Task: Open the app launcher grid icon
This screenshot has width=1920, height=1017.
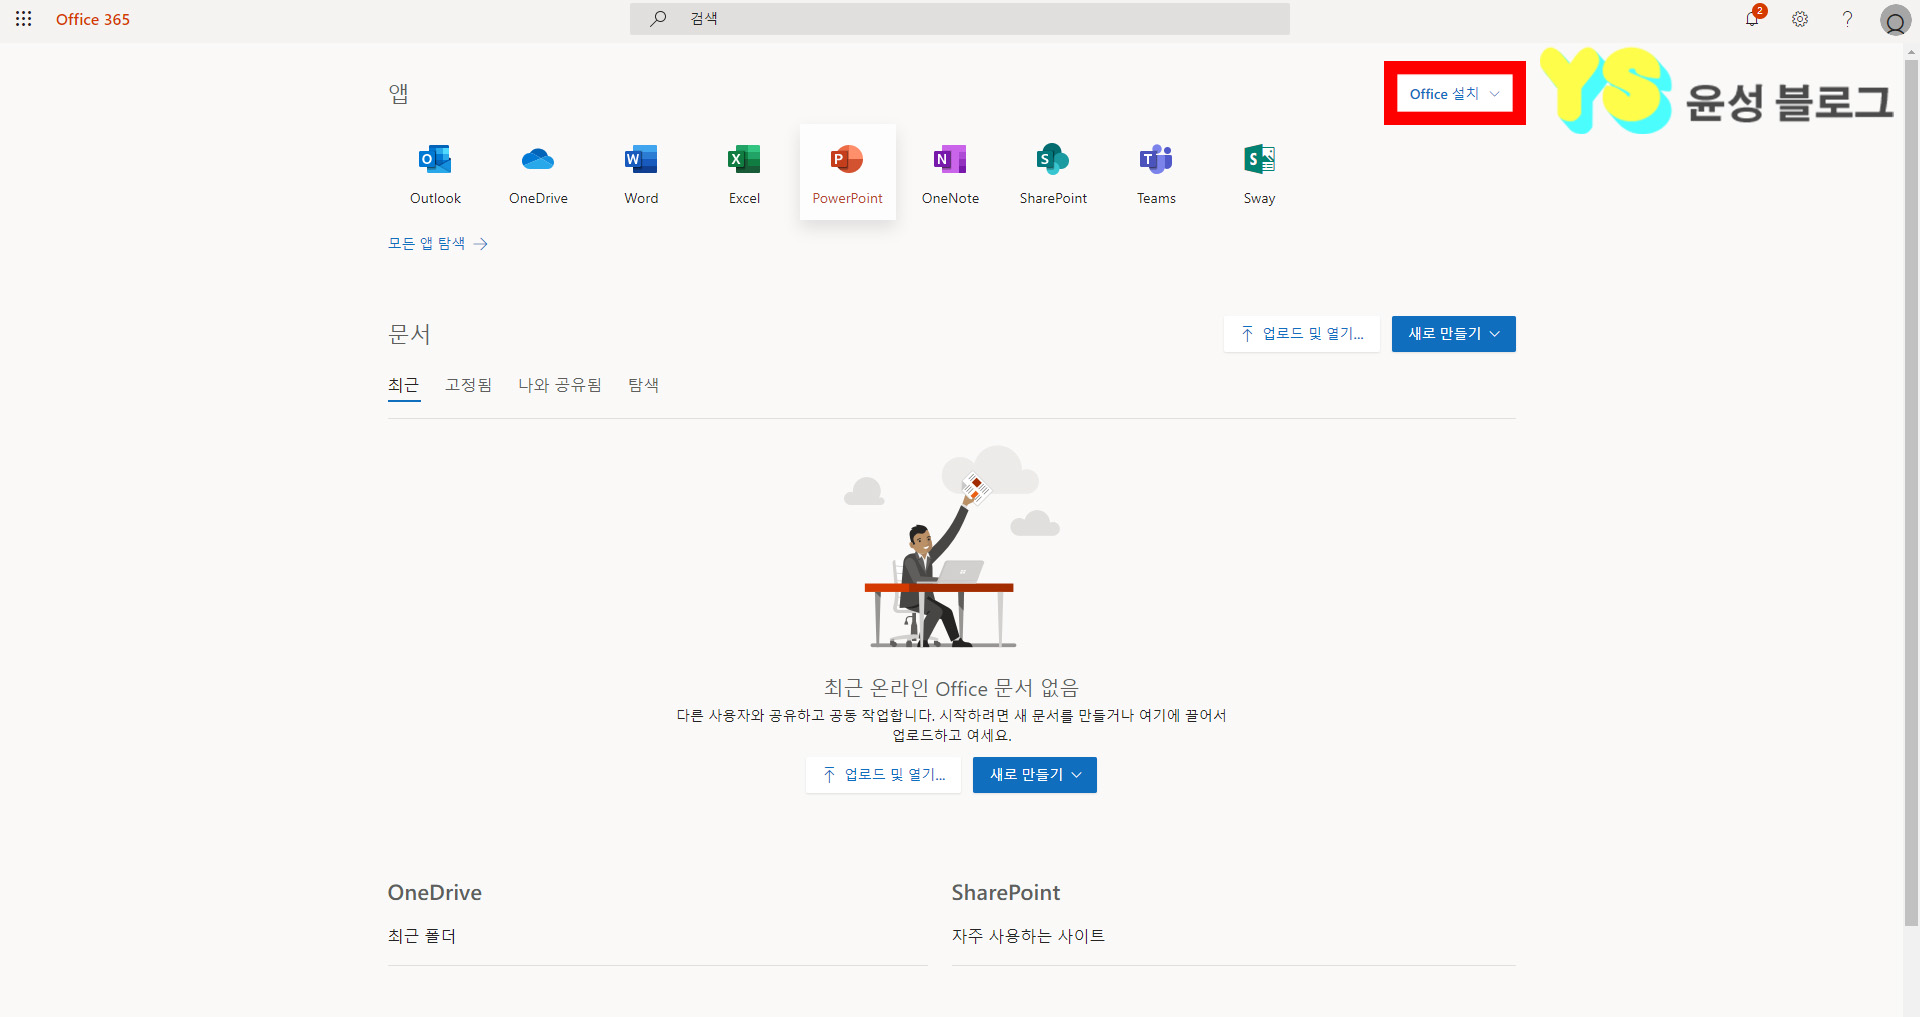Action: [x=24, y=19]
